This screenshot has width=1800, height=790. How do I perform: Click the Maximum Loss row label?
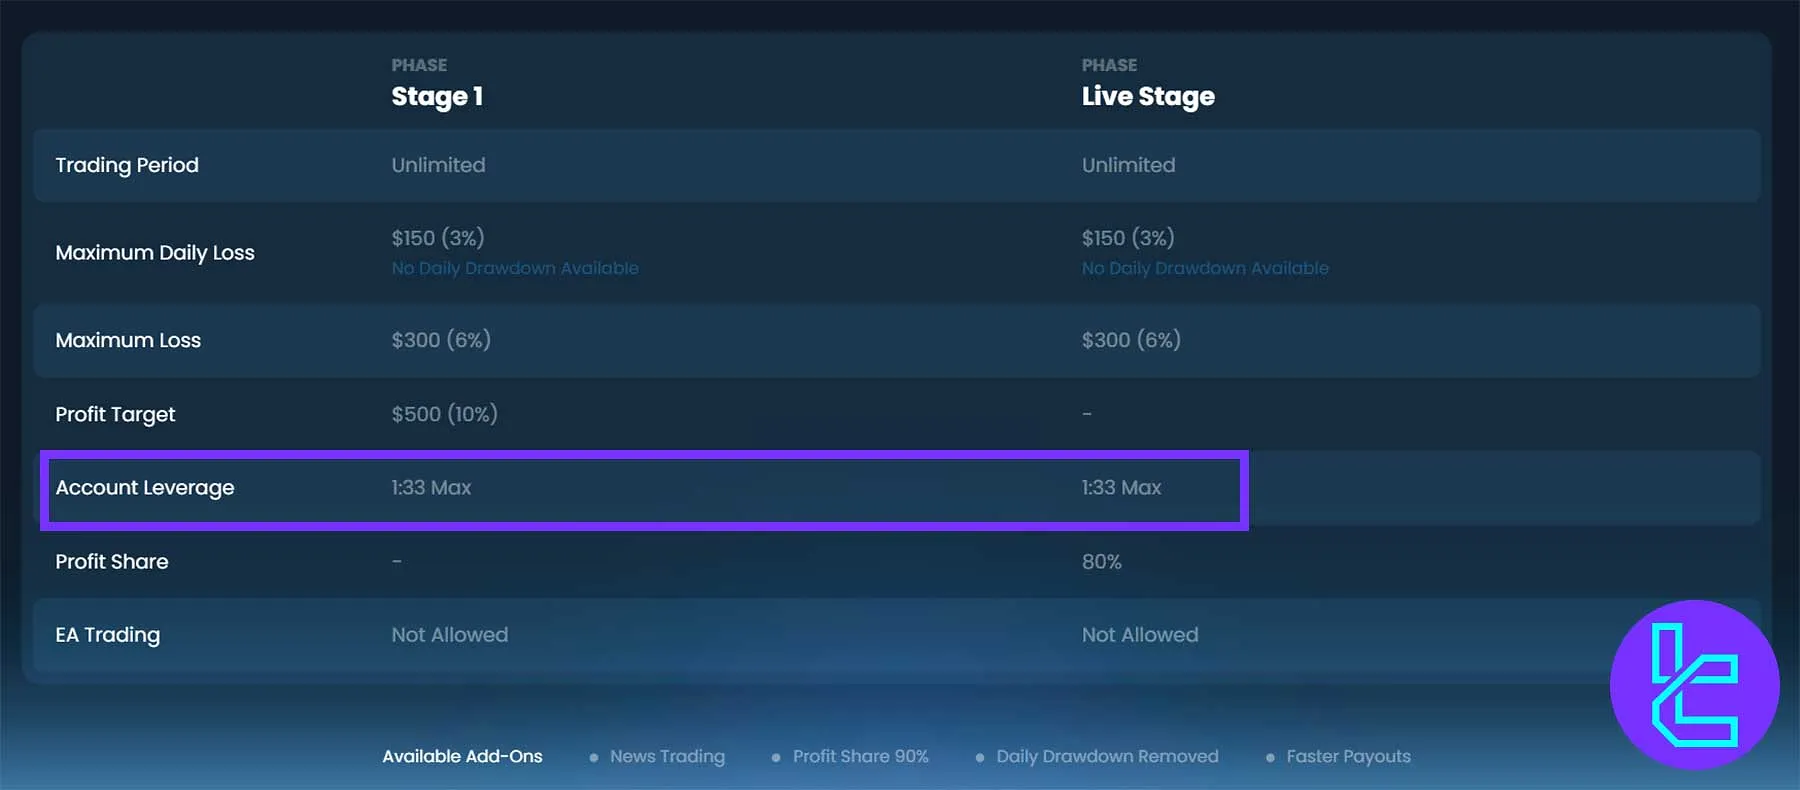coord(128,340)
